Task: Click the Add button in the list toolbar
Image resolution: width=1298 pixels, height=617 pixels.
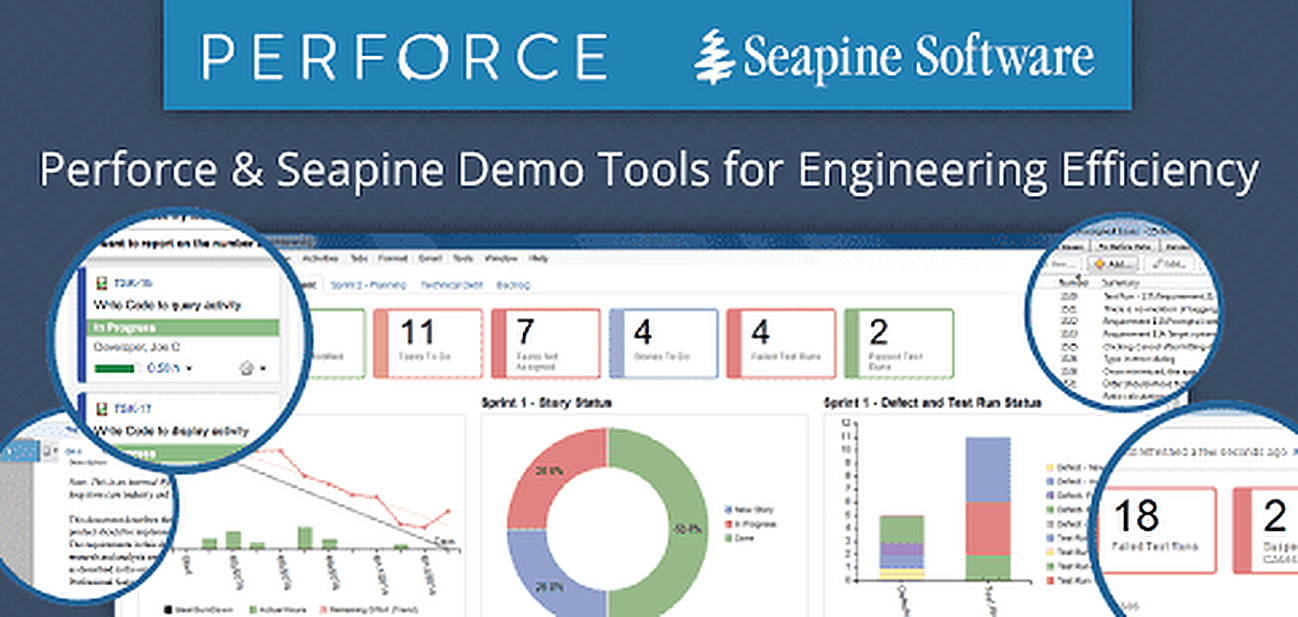Action: point(1113,263)
